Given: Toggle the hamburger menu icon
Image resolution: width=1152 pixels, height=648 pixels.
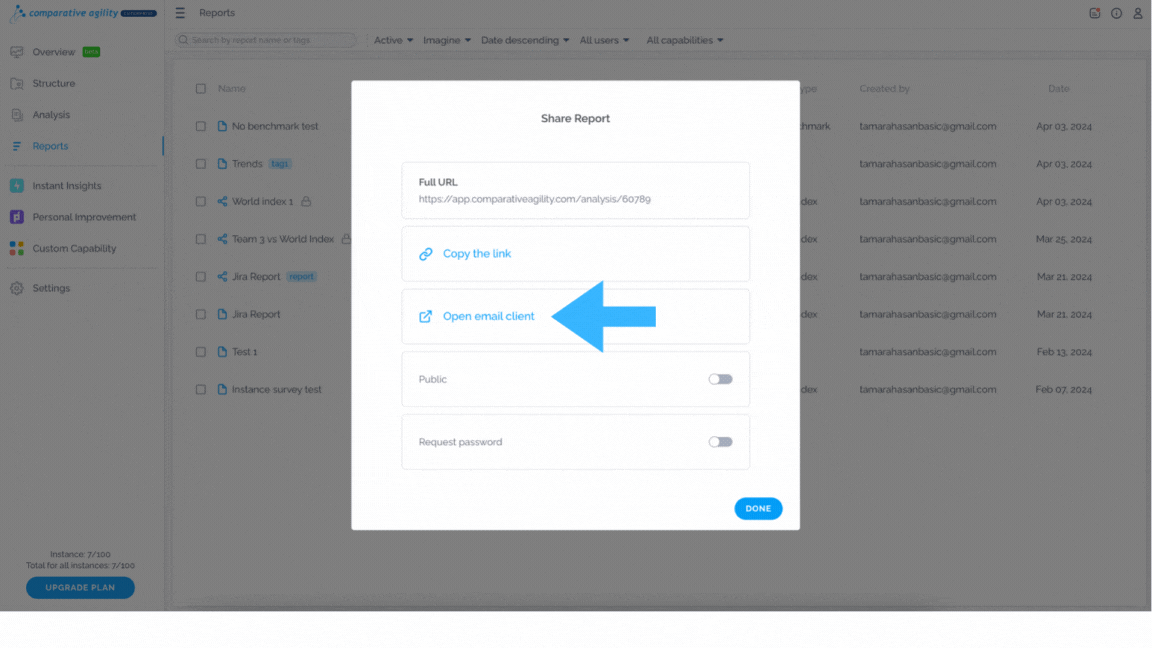Looking at the screenshot, I should [x=180, y=13].
